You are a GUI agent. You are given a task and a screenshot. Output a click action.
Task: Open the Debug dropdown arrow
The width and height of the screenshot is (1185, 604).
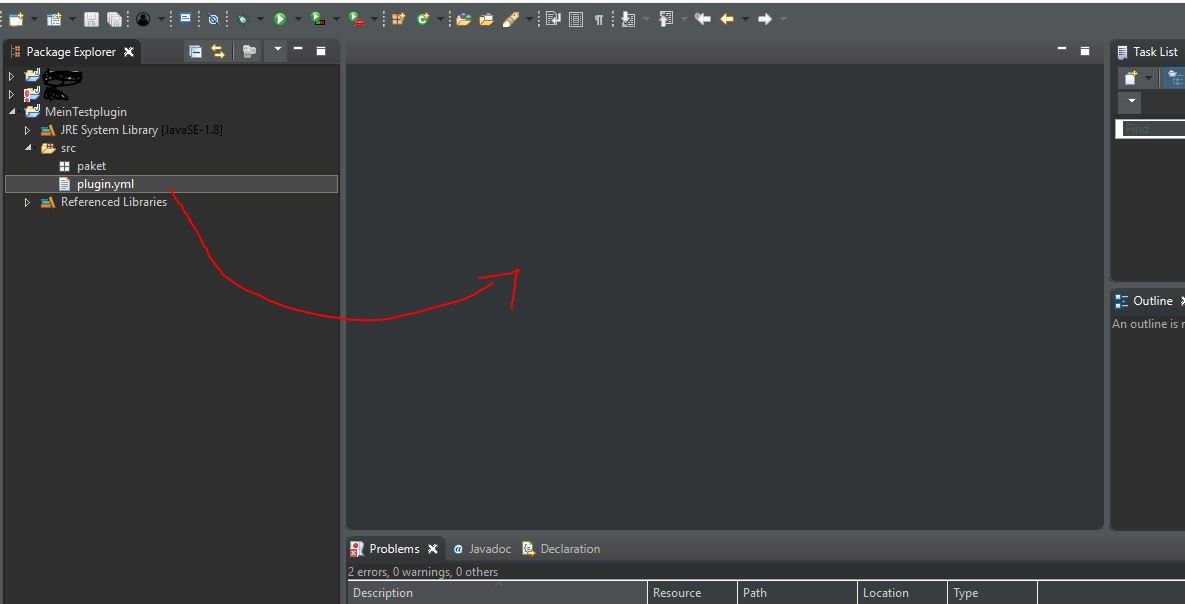(261, 19)
